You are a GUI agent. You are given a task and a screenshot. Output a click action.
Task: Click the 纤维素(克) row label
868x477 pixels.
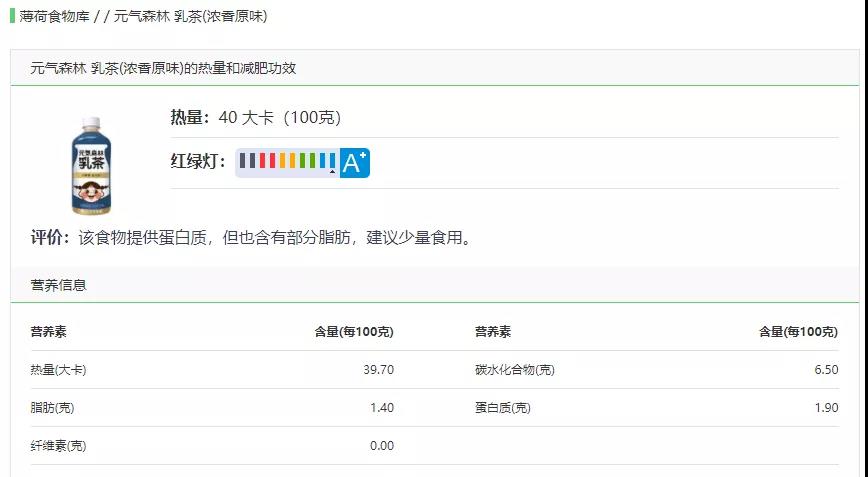coord(58,445)
